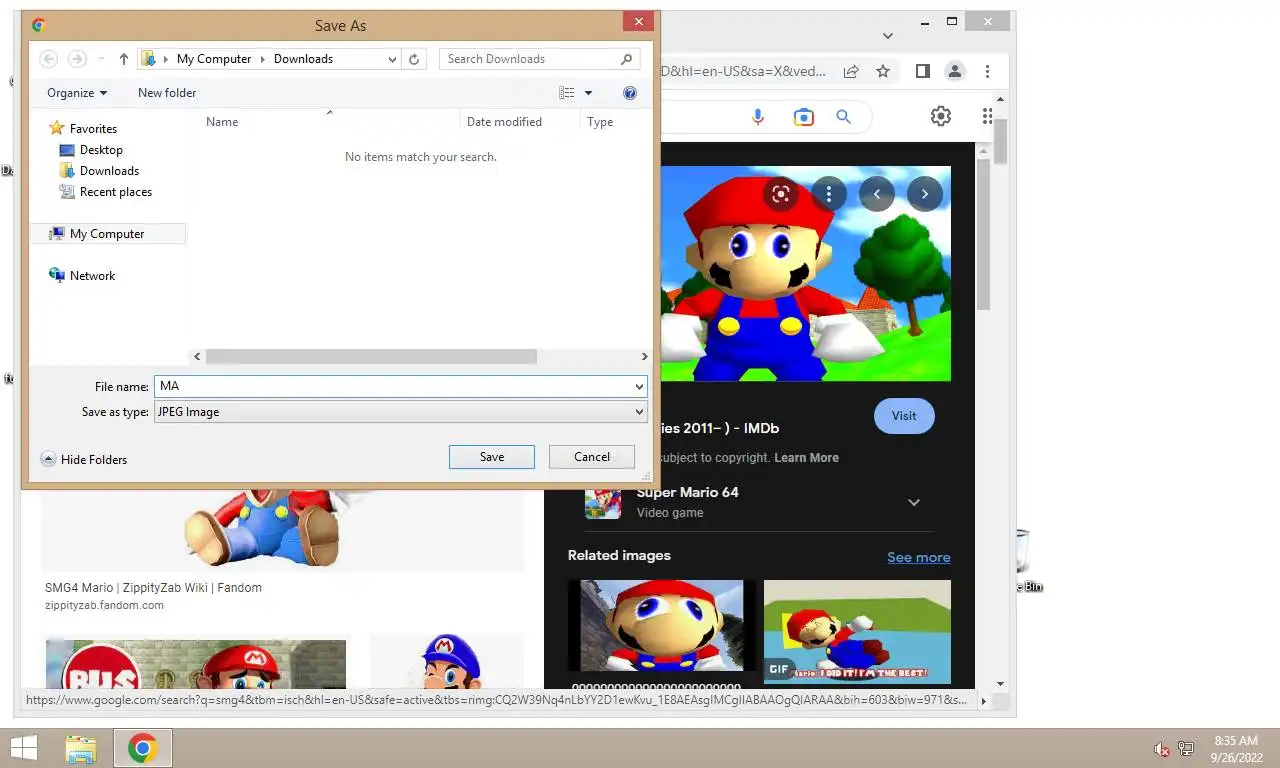Sort by Type column header
Viewport: 1280px width, 768px height.
pos(600,122)
